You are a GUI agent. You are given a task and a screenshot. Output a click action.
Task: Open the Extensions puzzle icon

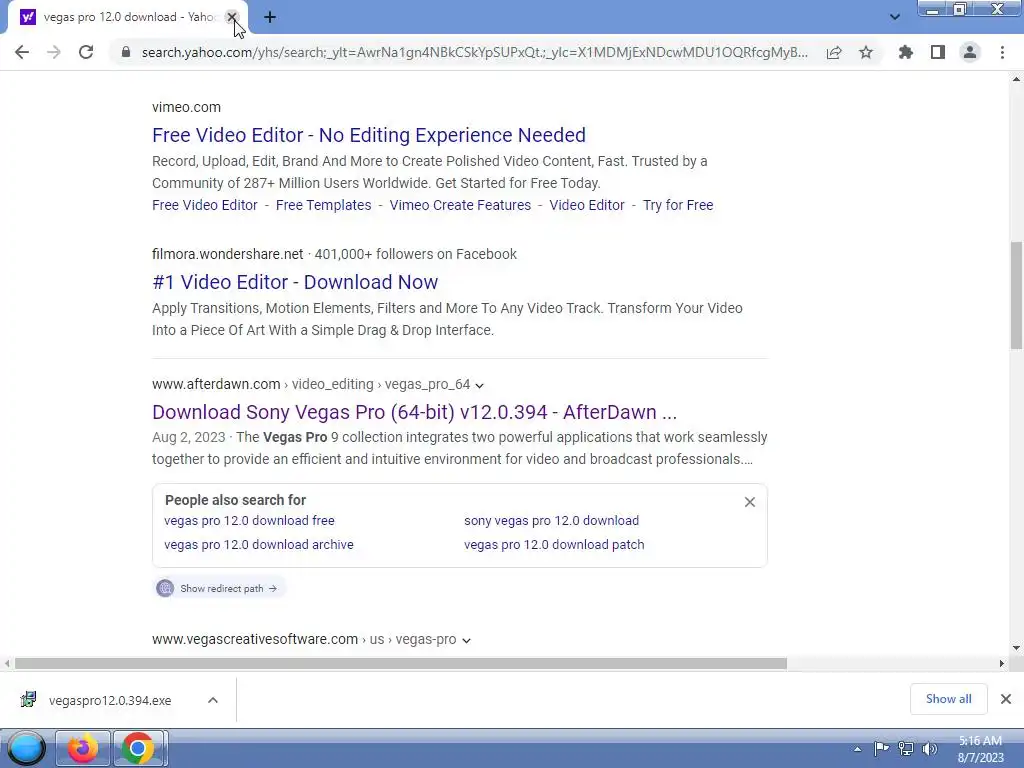pyautogui.click(x=906, y=52)
